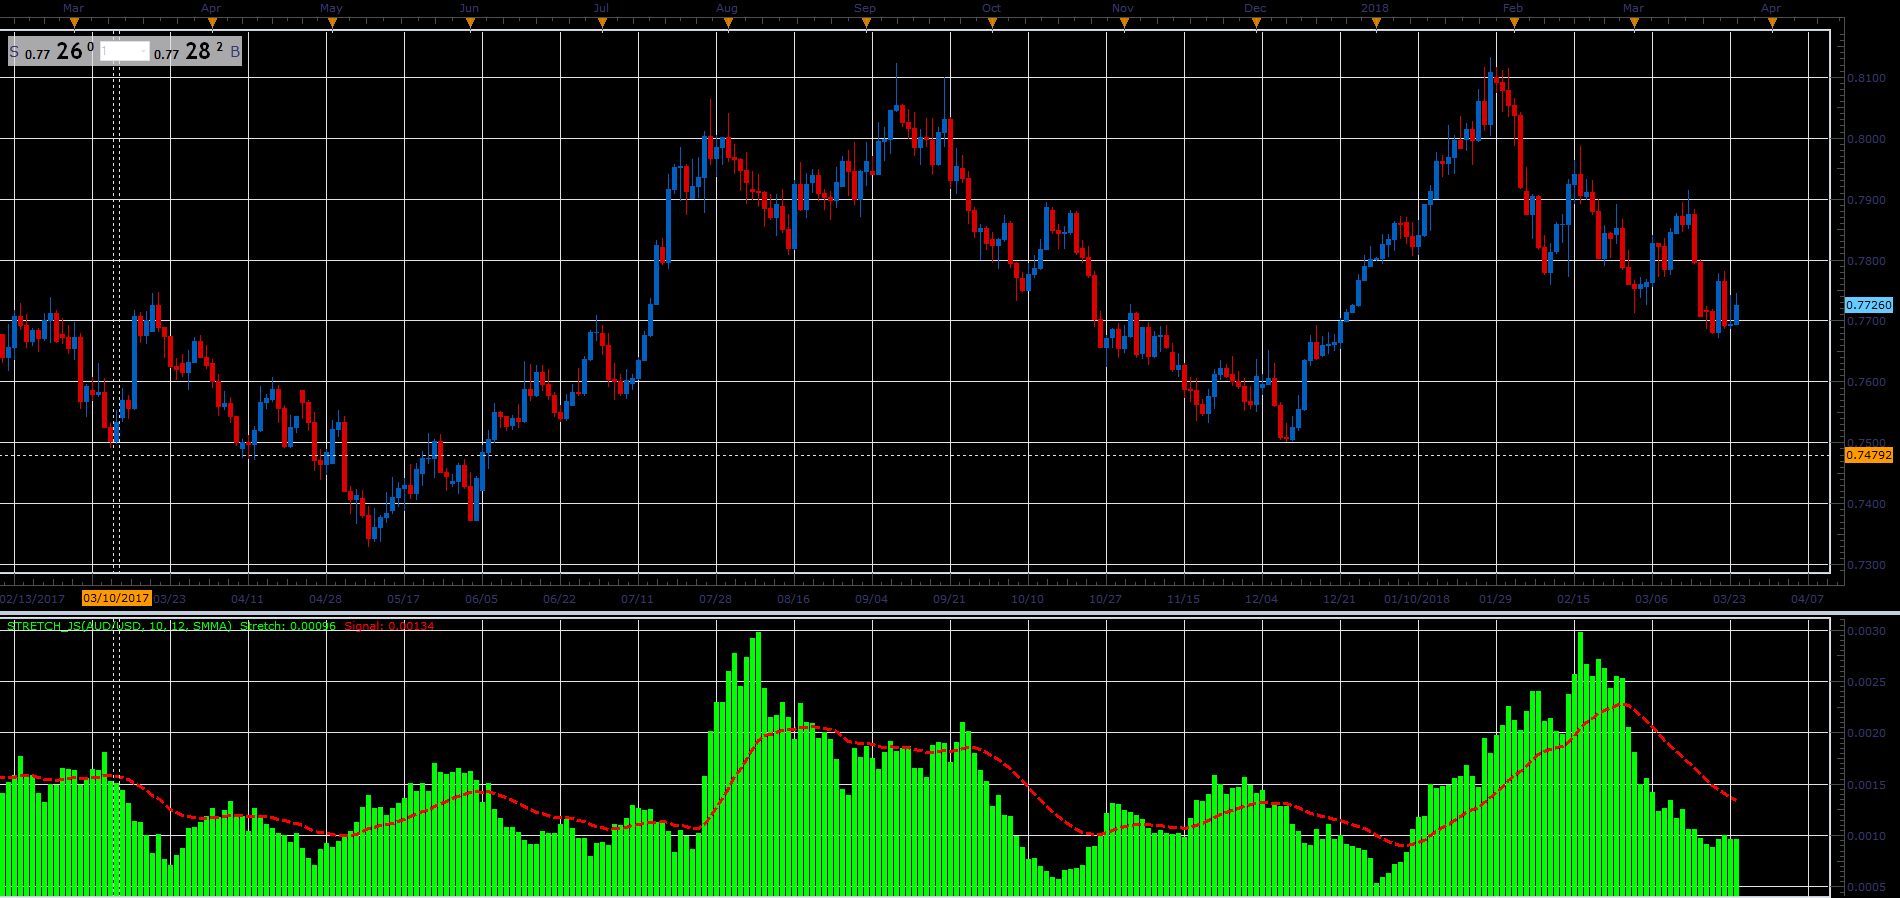
Task: Open the order quantity dropdown
Action: tap(124, 51)
